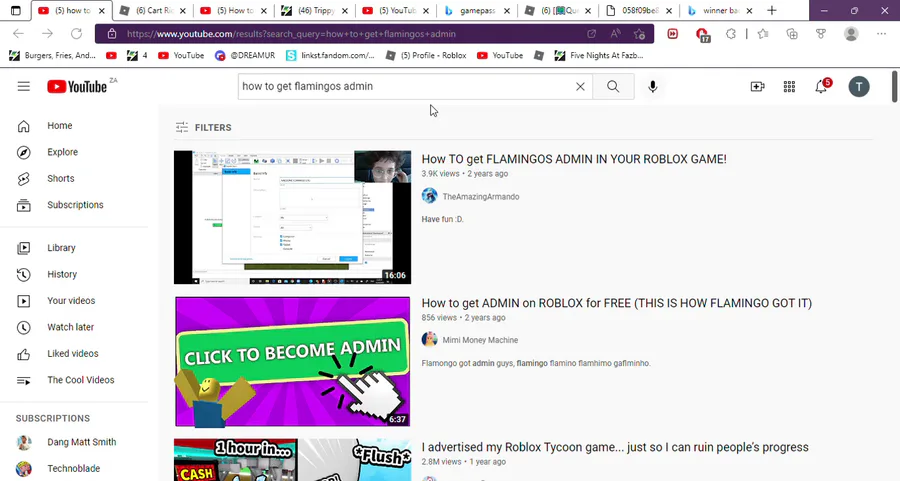
Task: Switch to gamepass browser tab
Action: [477, 10]
